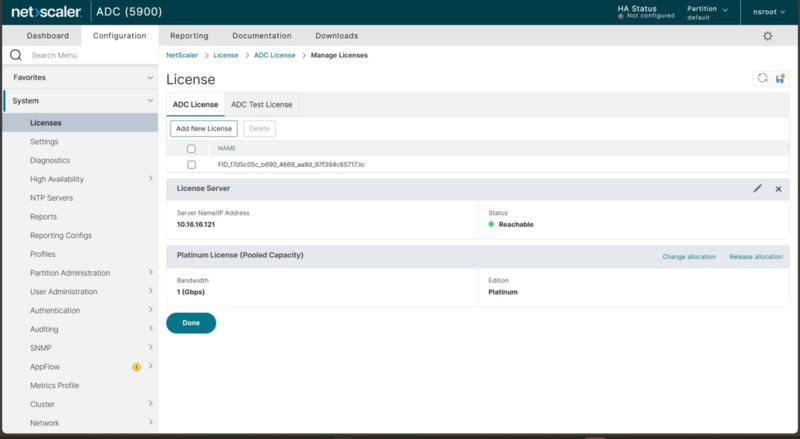The height and width of the screenshot is (439, 800).
Task: Click the refresh icon beside License heading
Action: pyautogui.click(x=762, y=78)
